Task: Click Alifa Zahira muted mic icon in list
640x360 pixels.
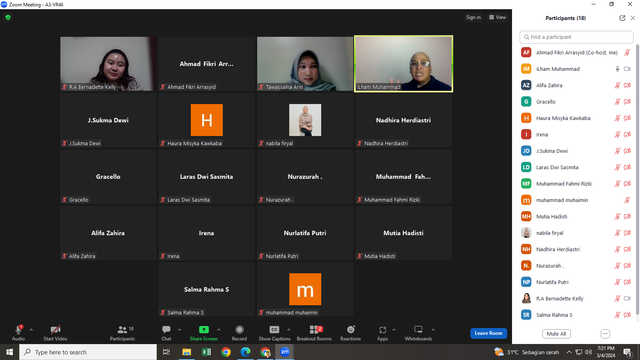Action: tap(618, 85)
